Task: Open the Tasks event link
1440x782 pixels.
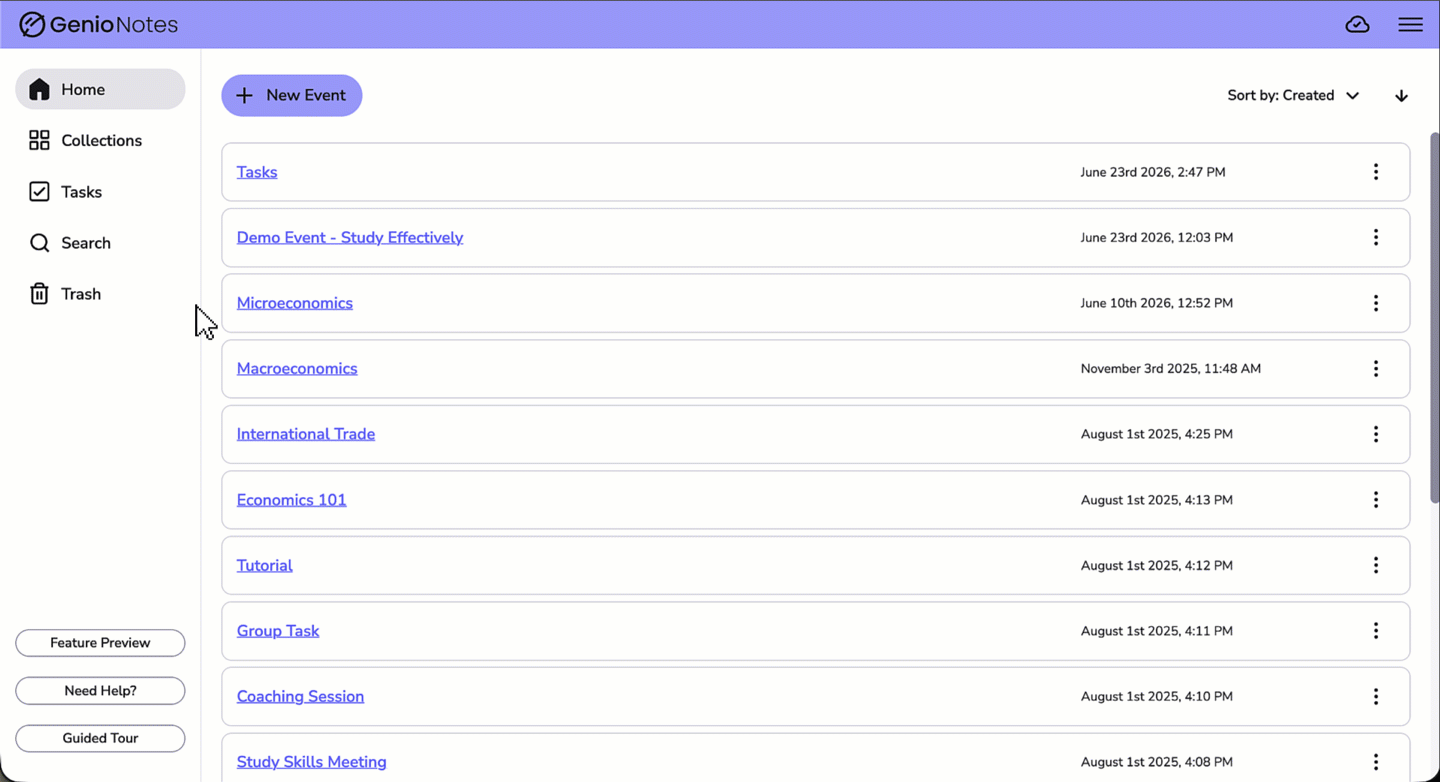Action: click(x=257, y=172)
